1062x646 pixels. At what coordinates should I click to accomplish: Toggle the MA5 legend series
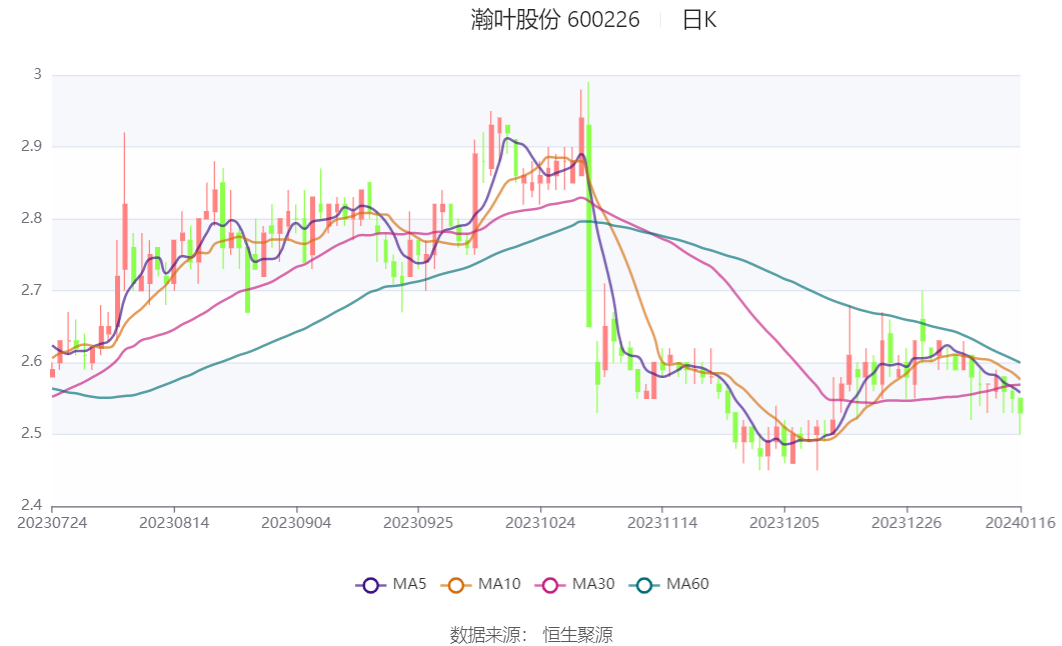click(x=391, y=584)
